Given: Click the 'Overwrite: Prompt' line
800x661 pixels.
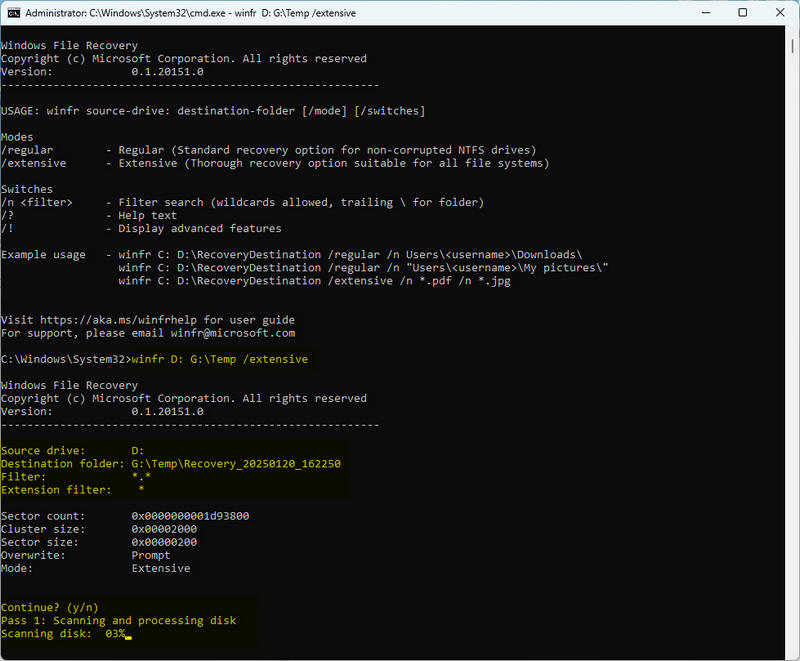Looking at the screenshot, I should pos(86,555).
